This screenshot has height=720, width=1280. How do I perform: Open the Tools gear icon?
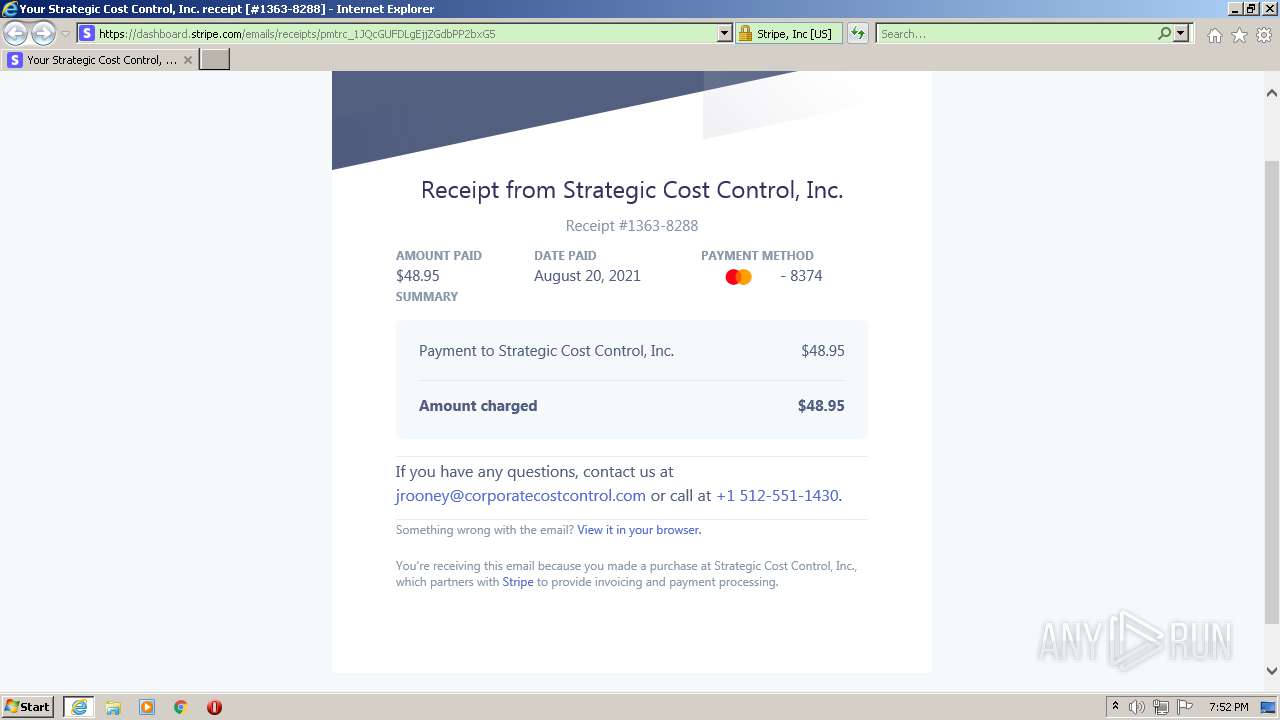1264,35
